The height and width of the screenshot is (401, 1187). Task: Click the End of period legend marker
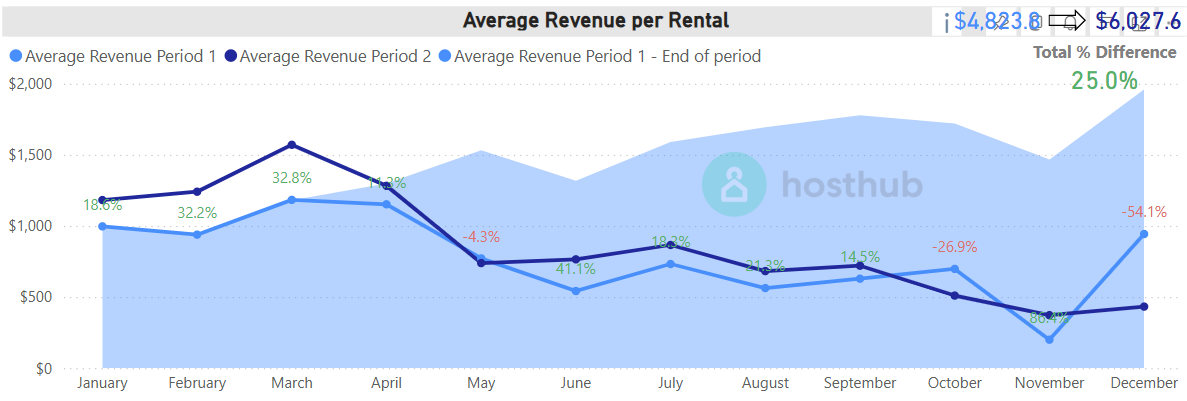click(x=444, y=57)
